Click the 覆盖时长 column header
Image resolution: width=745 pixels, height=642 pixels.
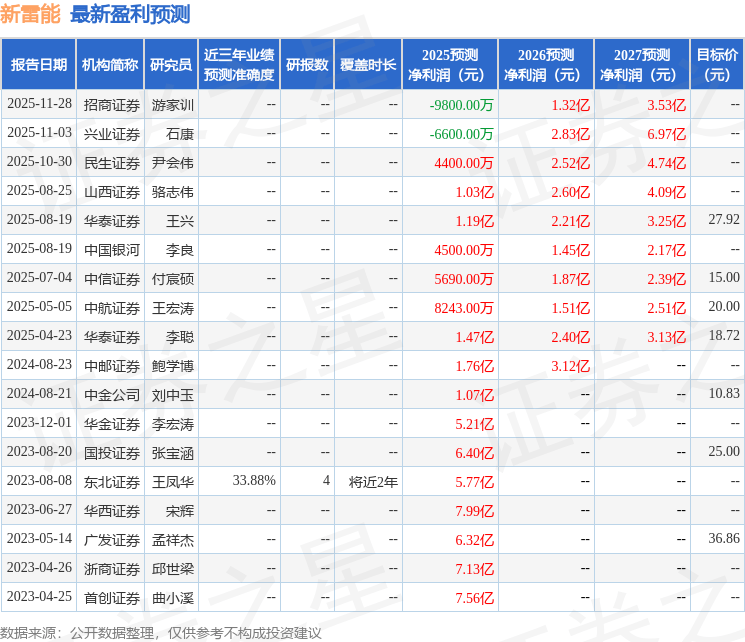pos(368,65)
